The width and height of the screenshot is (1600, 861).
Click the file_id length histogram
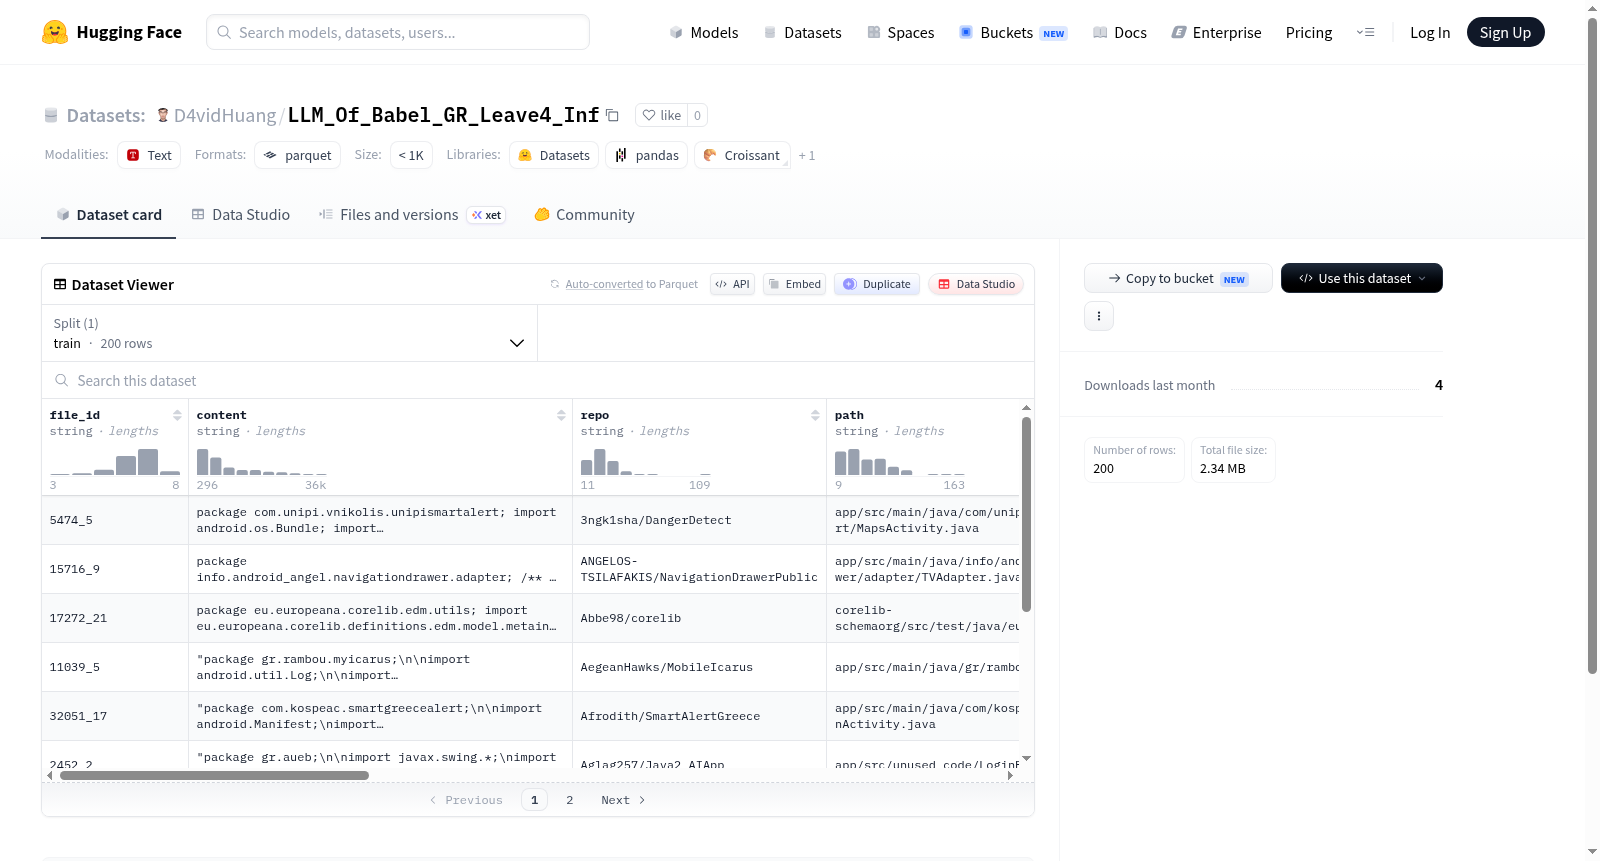(x=115, y=461)
